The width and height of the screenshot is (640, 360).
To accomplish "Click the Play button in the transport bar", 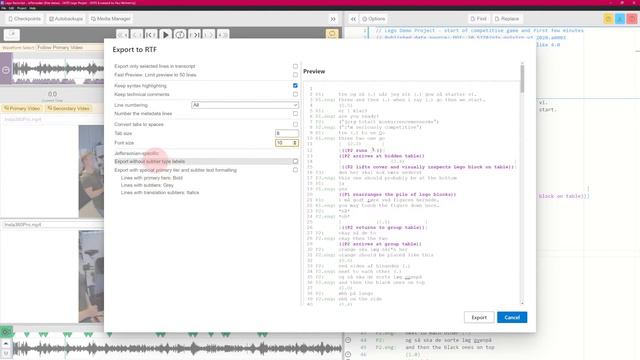I will pyautogui.click(x=166, y=35).
